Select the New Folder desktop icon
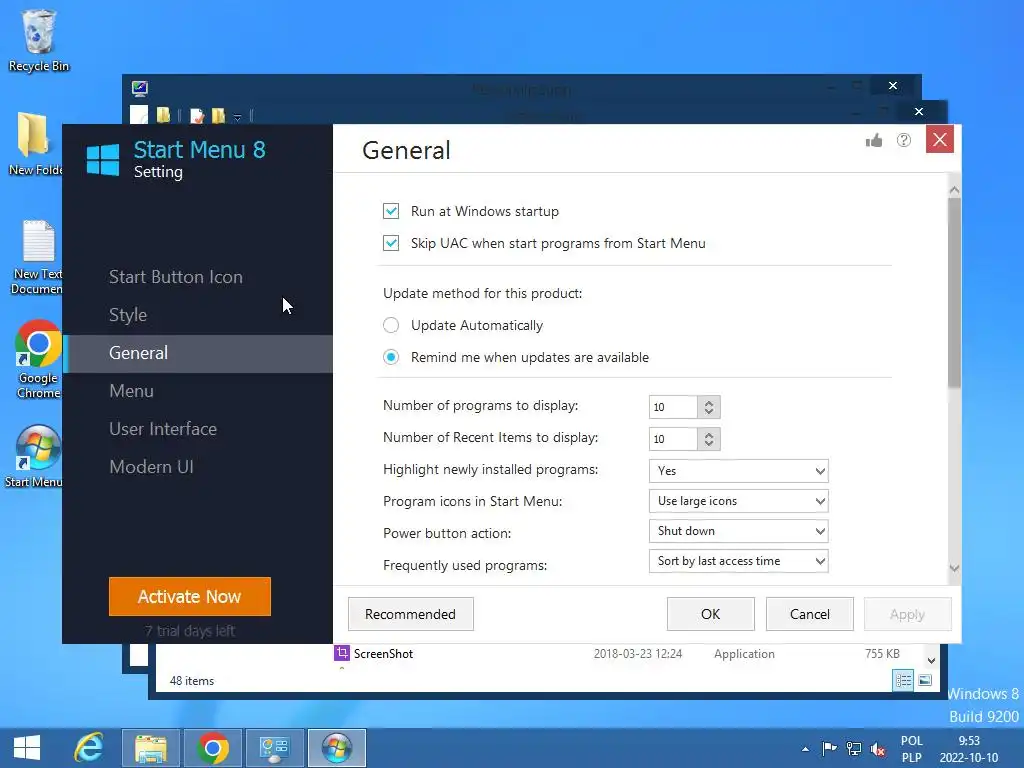Image resolution: width=1024 pixels, height=768 pixels. click(x=36, y=144)
